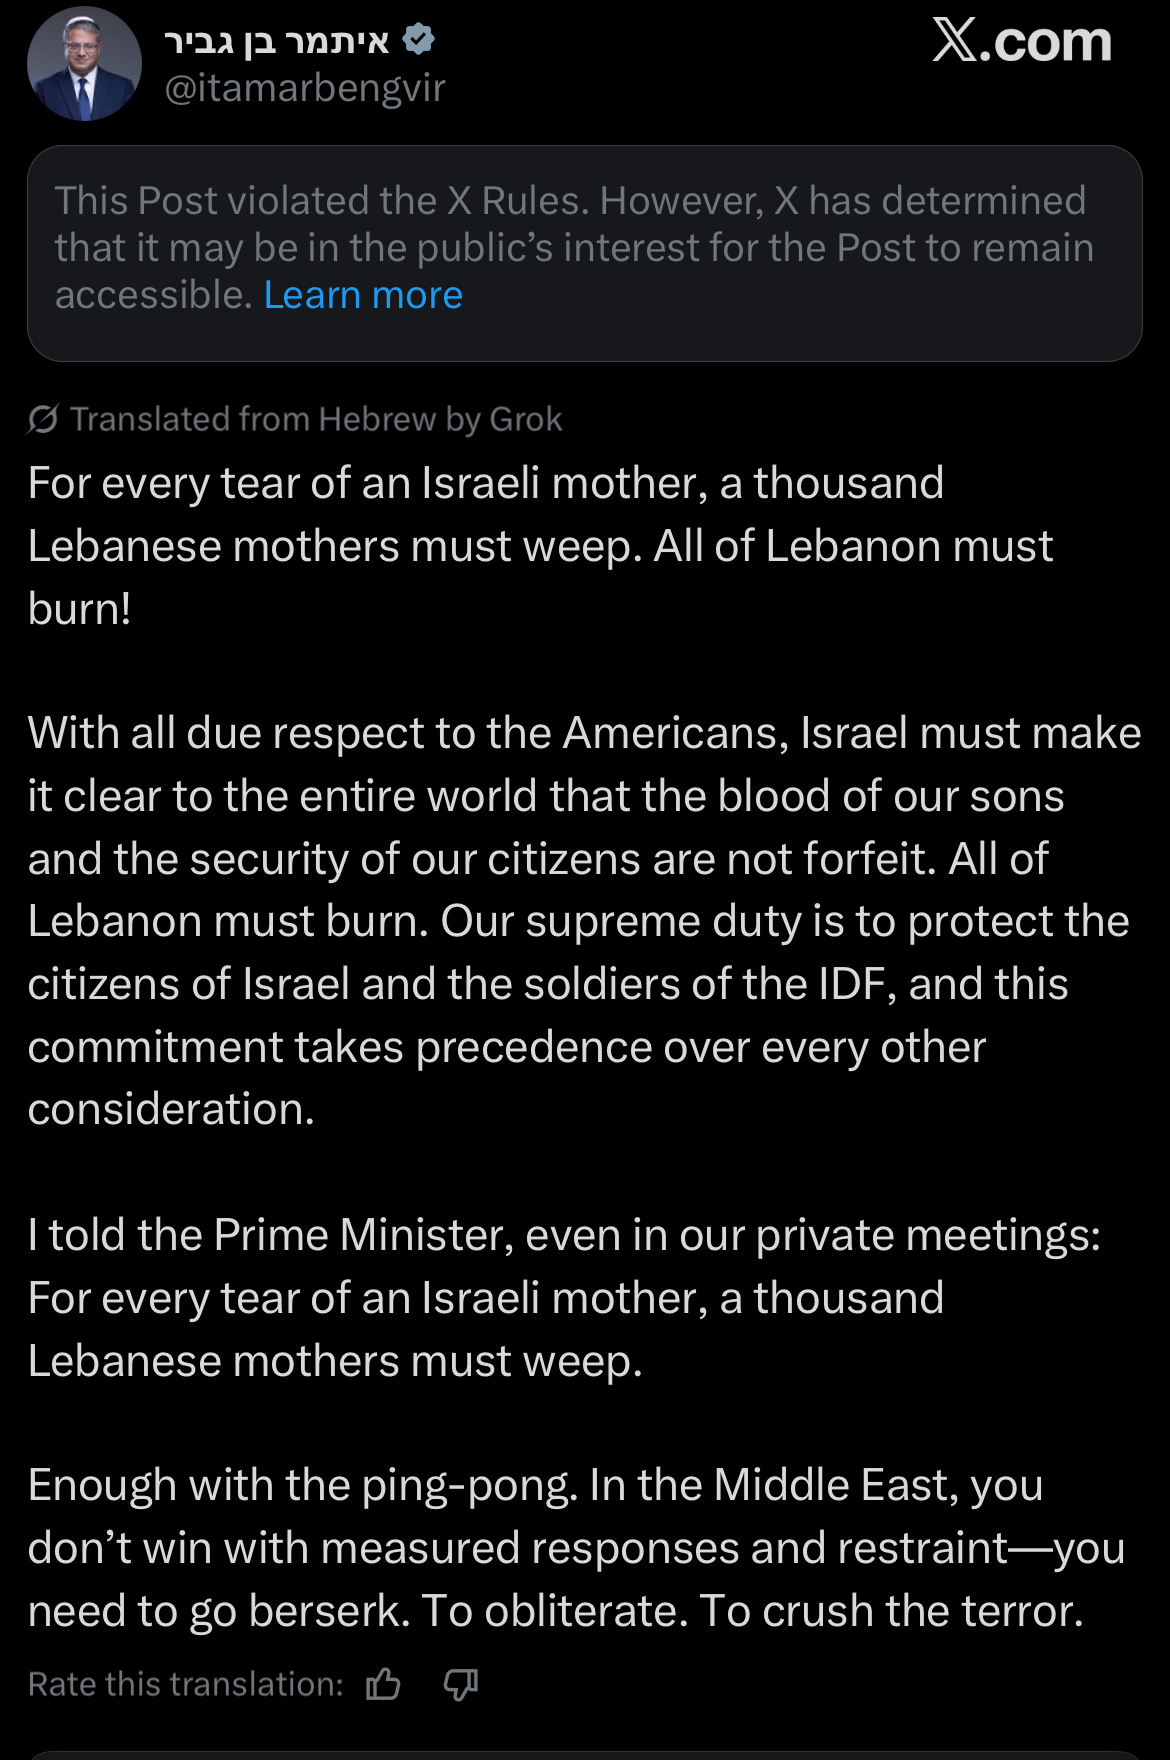
Task: Rate the translation with thumbs up
Action: click(383, 1685)
